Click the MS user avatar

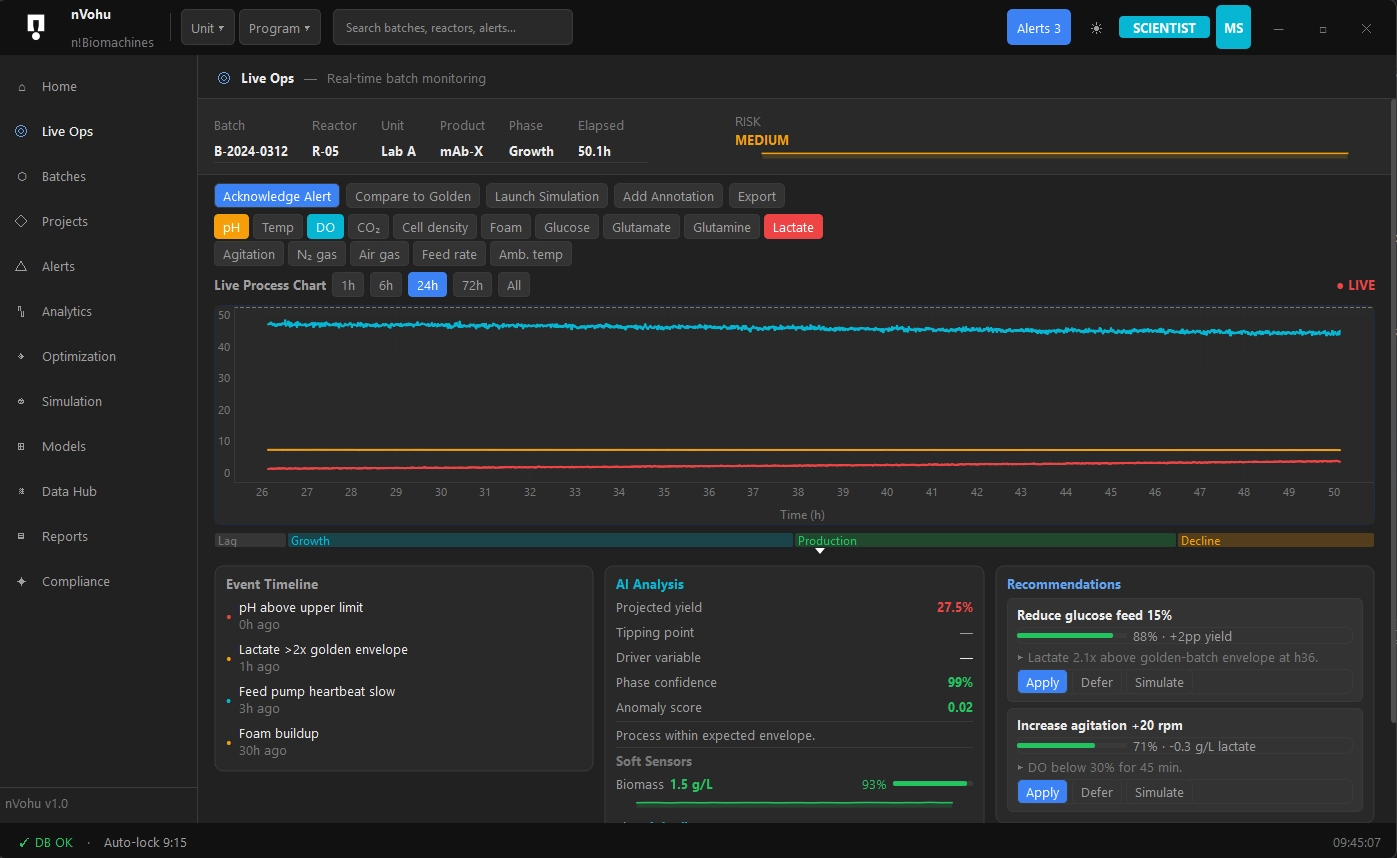click(1233, 28)
